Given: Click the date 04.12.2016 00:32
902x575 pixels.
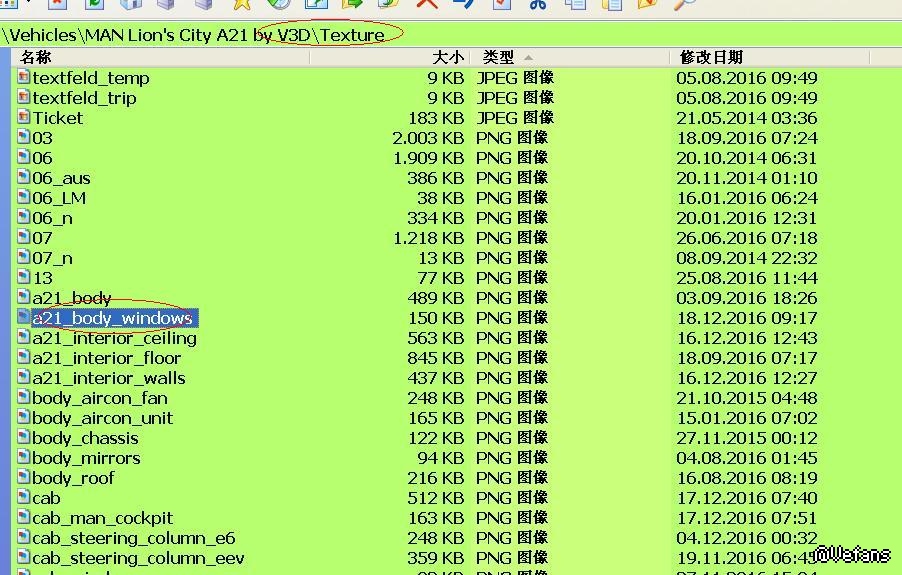Looking at the screenshot, I should coord(747,538).
